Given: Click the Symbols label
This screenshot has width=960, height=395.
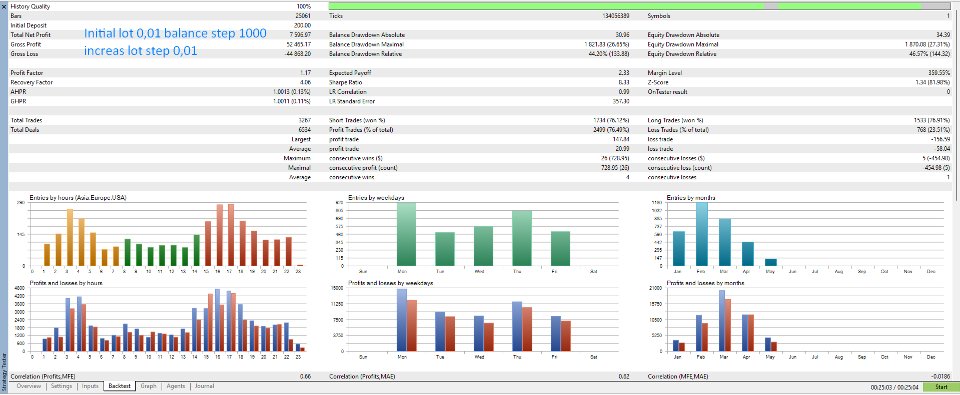Looking at the screenshot, I should click(x=659, y=15).
